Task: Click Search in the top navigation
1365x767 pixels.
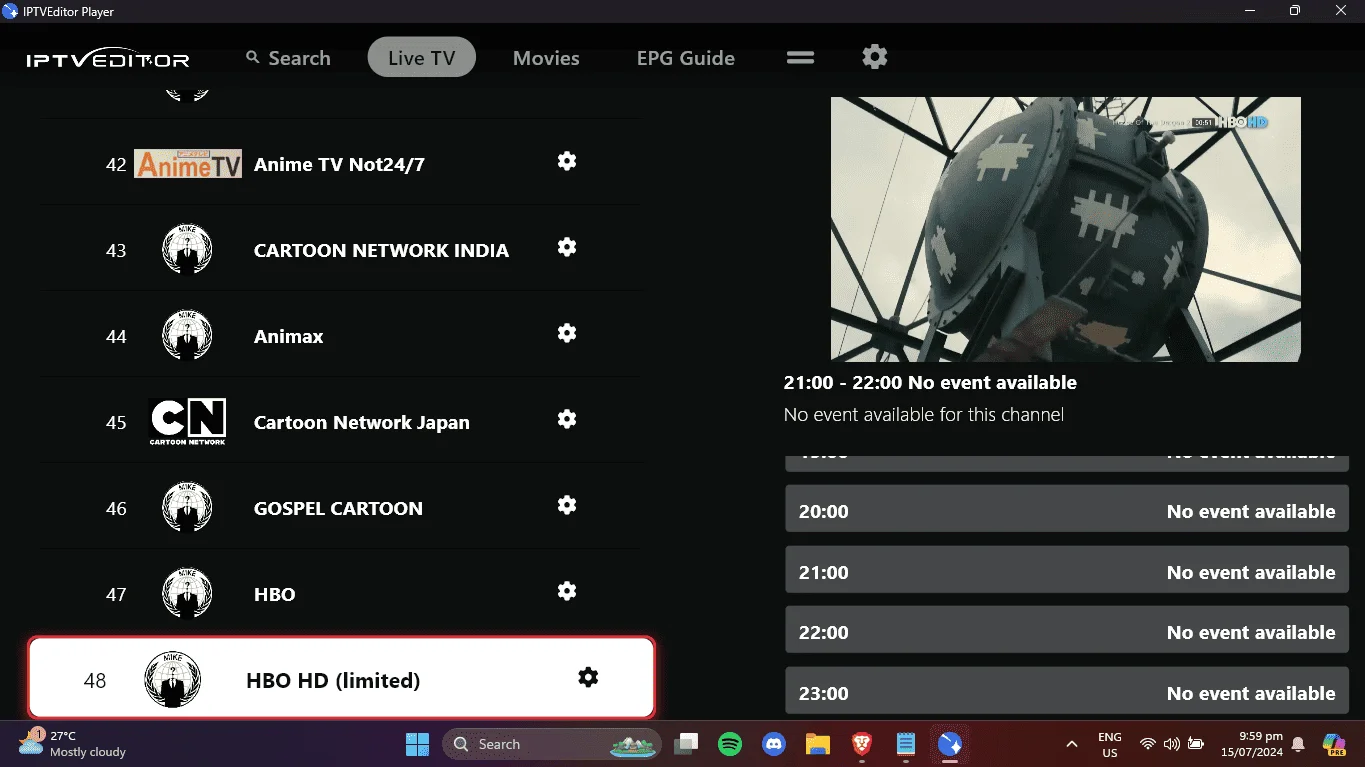Action: click(288, 58)
